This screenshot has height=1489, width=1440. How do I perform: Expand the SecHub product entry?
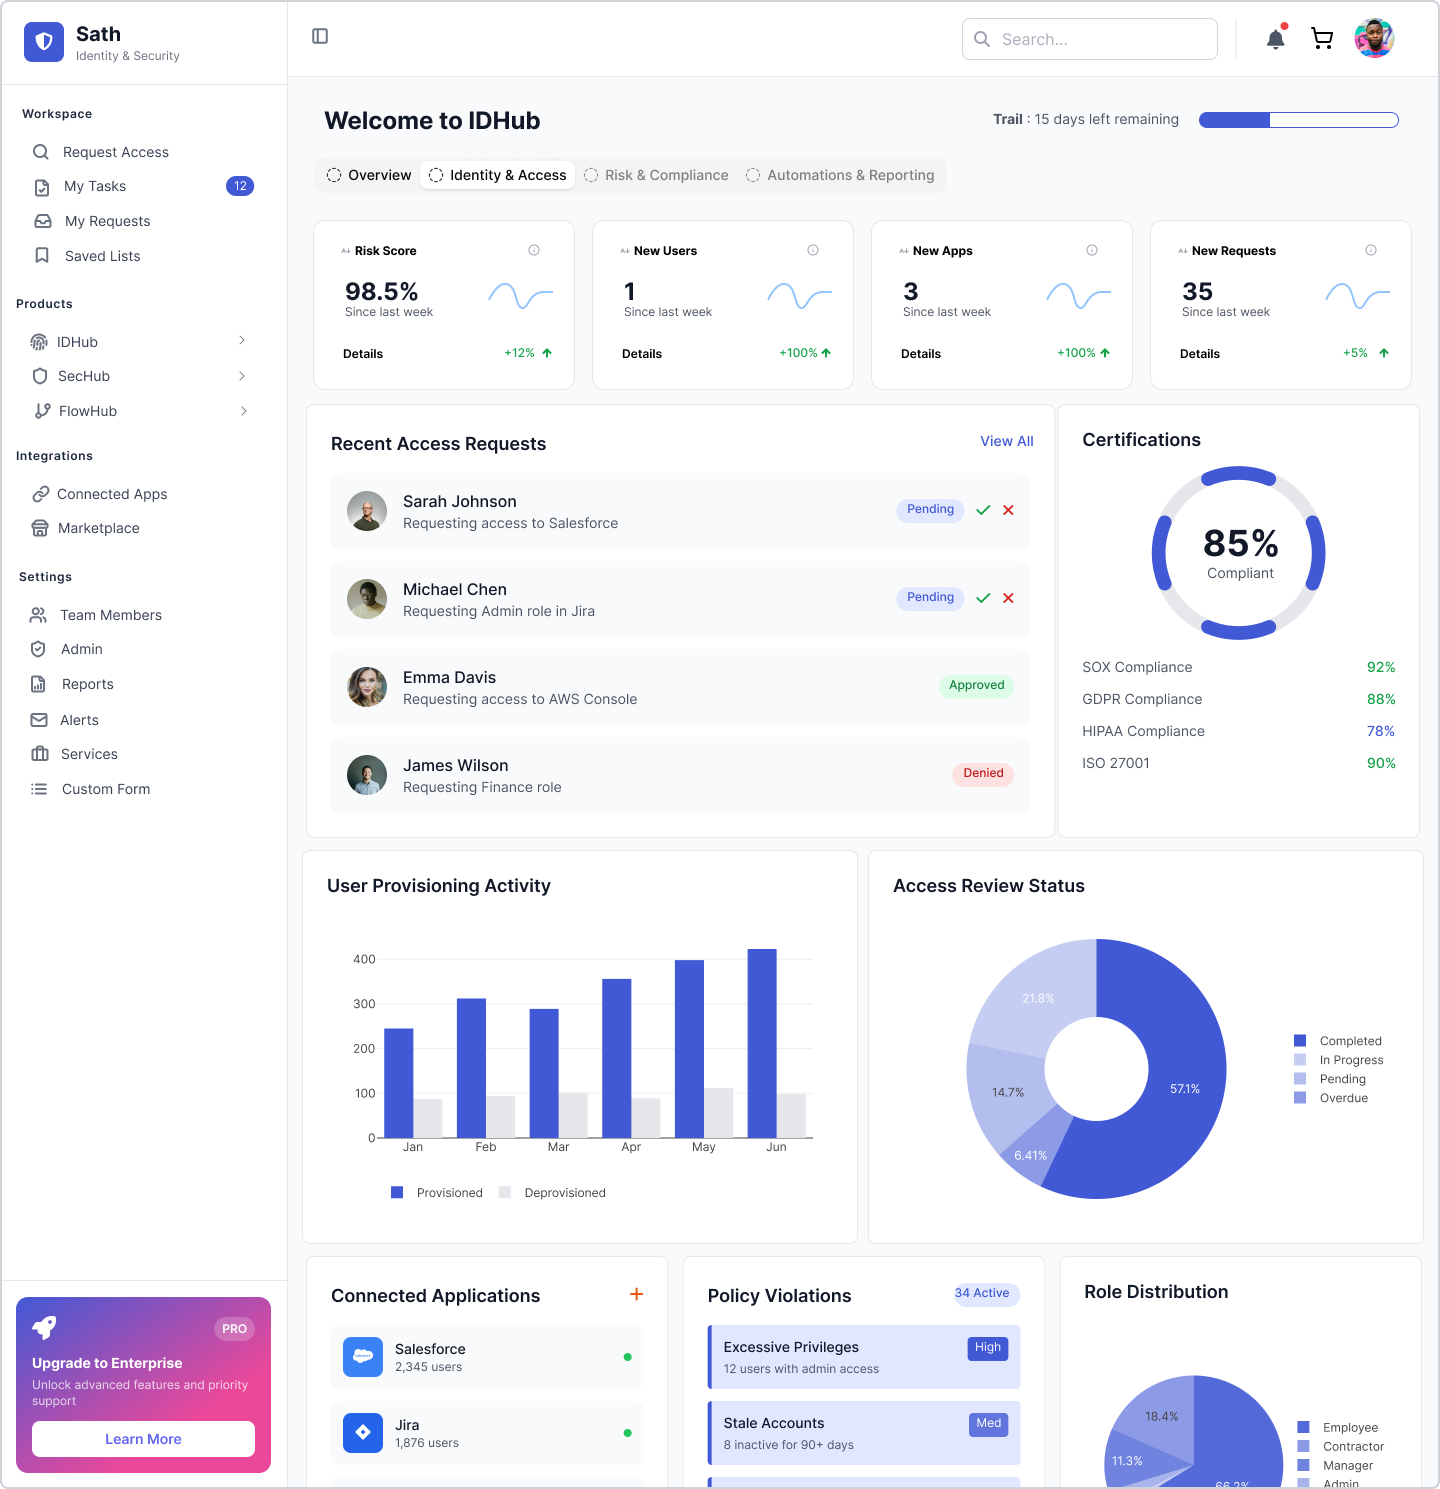click(x=241, y=376)
